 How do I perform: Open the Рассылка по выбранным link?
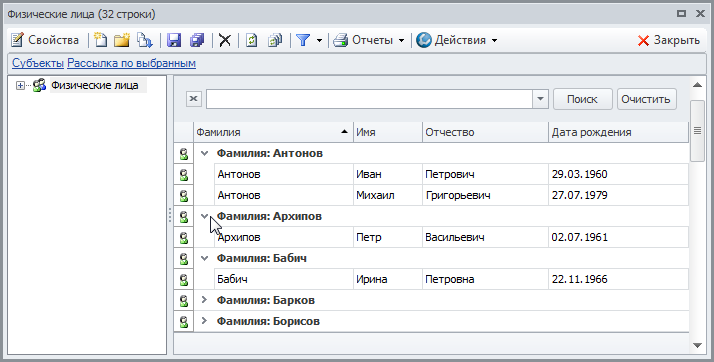point(132,63)
